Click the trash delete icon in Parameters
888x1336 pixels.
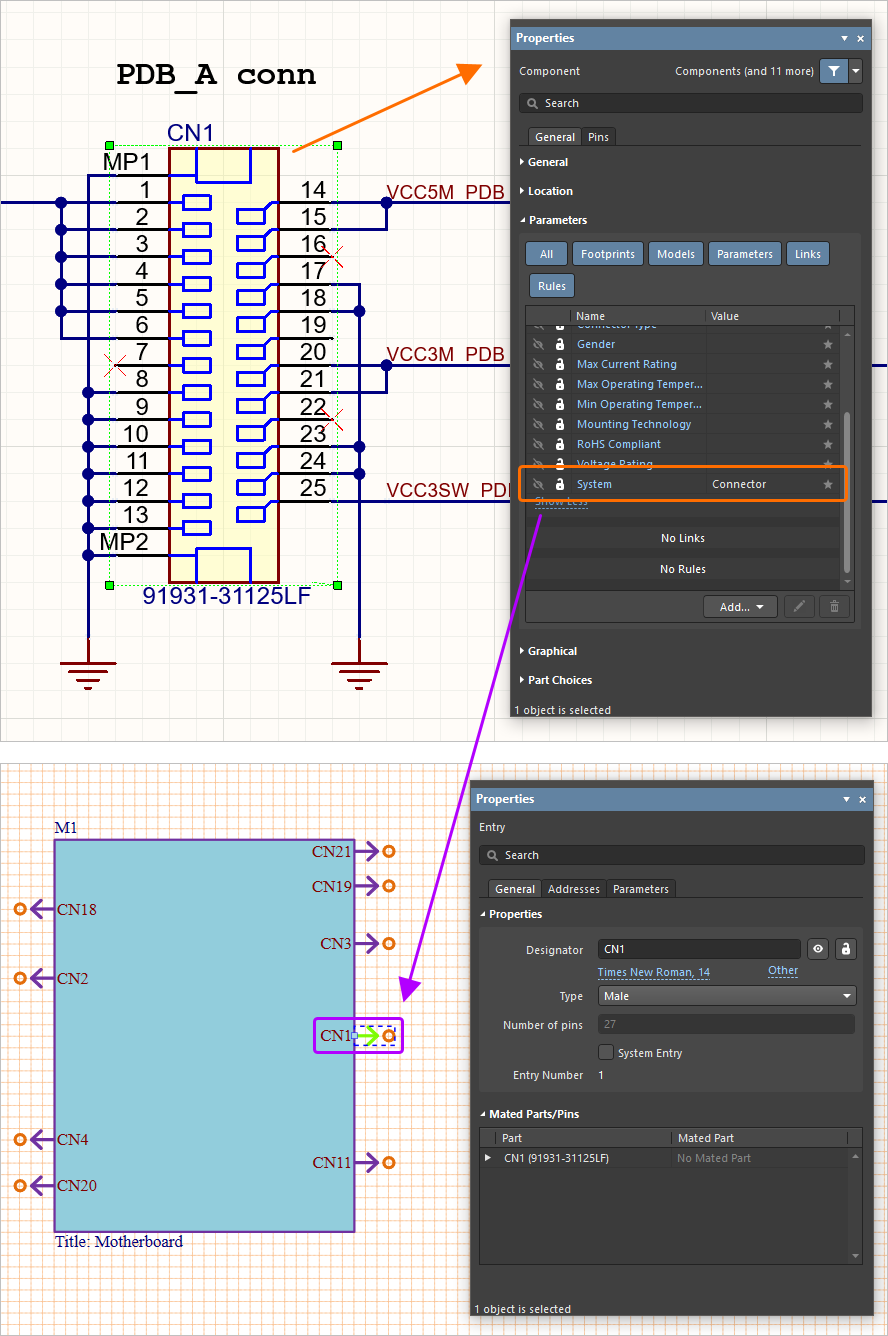coord(835,607)
